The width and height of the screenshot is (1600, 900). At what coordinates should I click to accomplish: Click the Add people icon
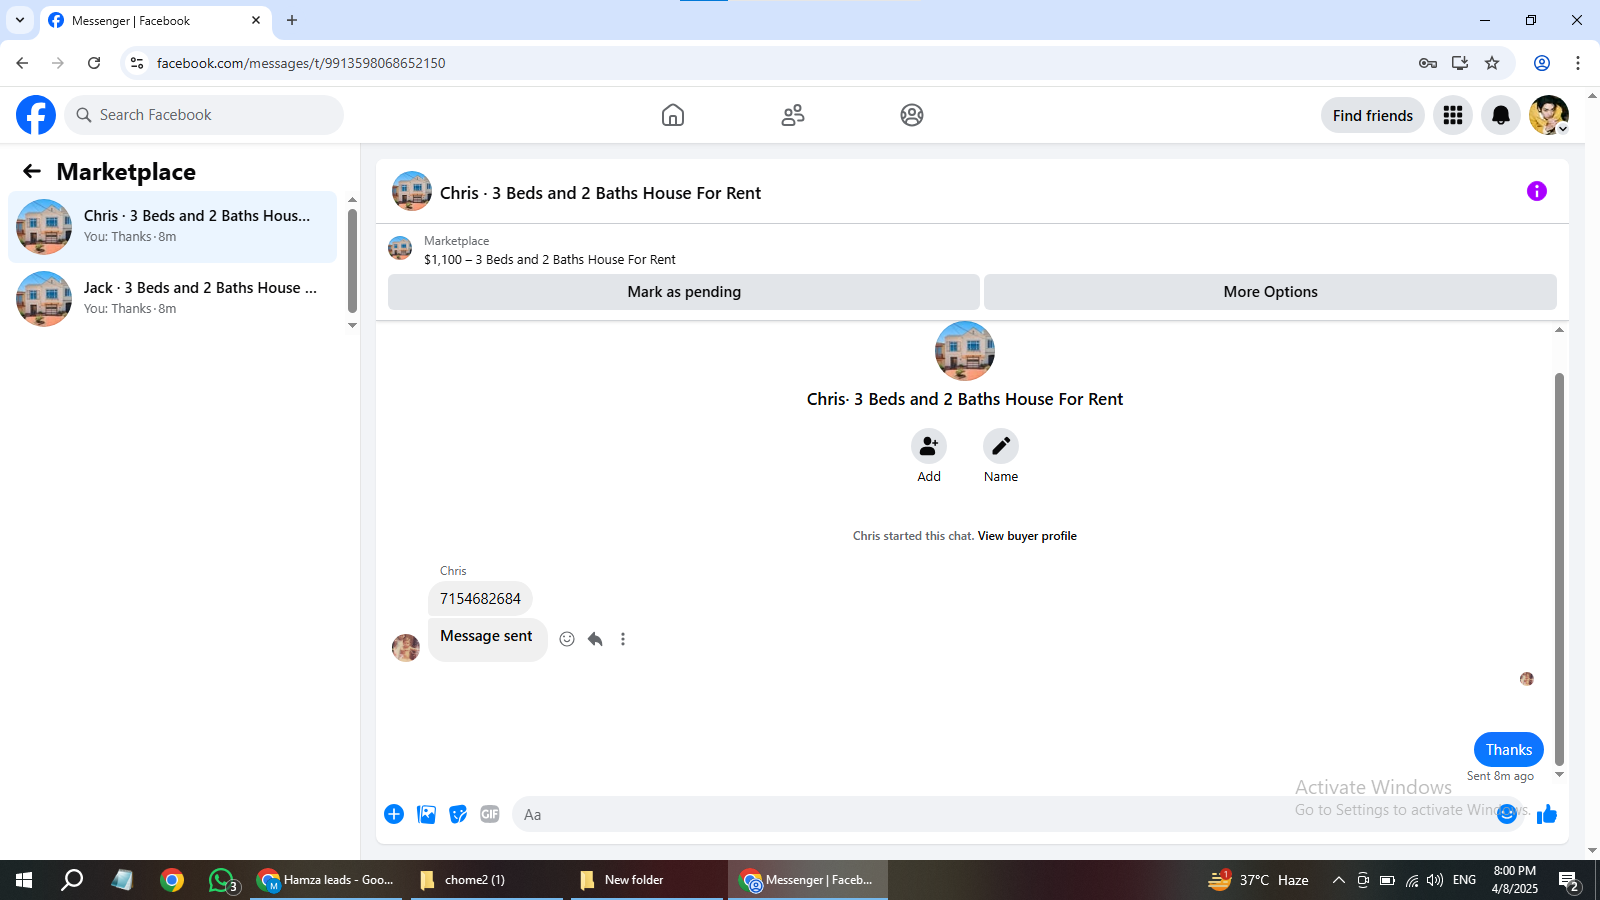[x=929, y=446]
